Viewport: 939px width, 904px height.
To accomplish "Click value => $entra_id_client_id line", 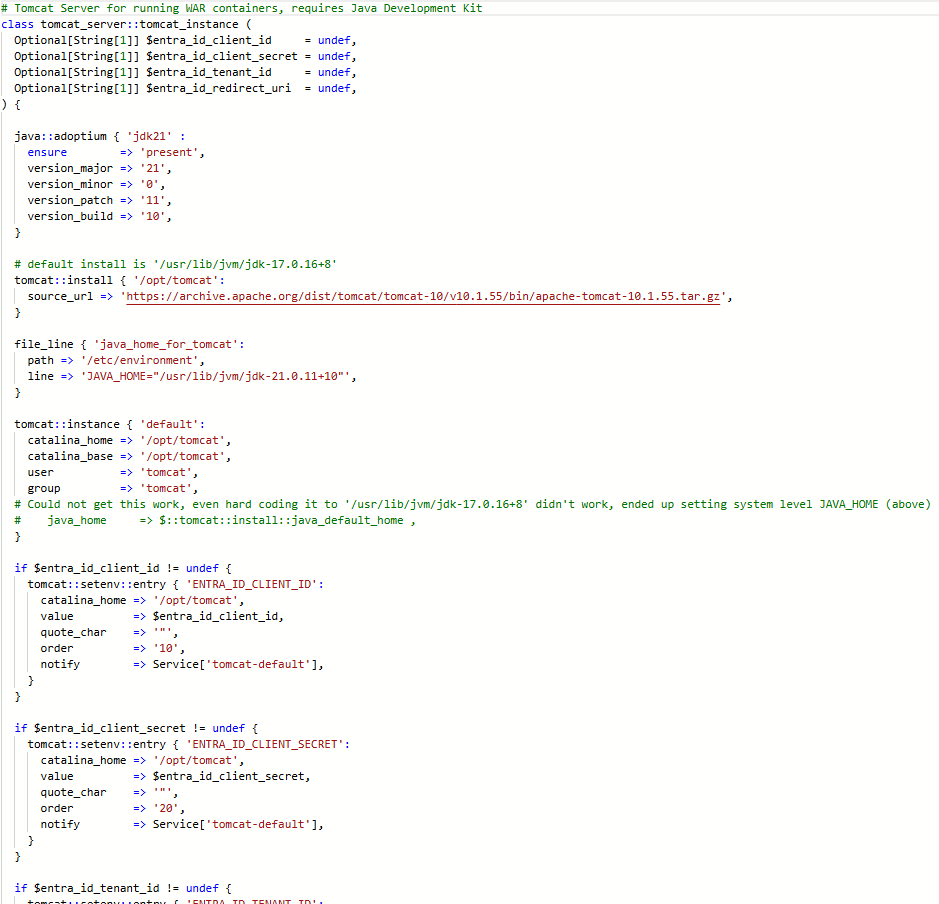I will 162,616.
